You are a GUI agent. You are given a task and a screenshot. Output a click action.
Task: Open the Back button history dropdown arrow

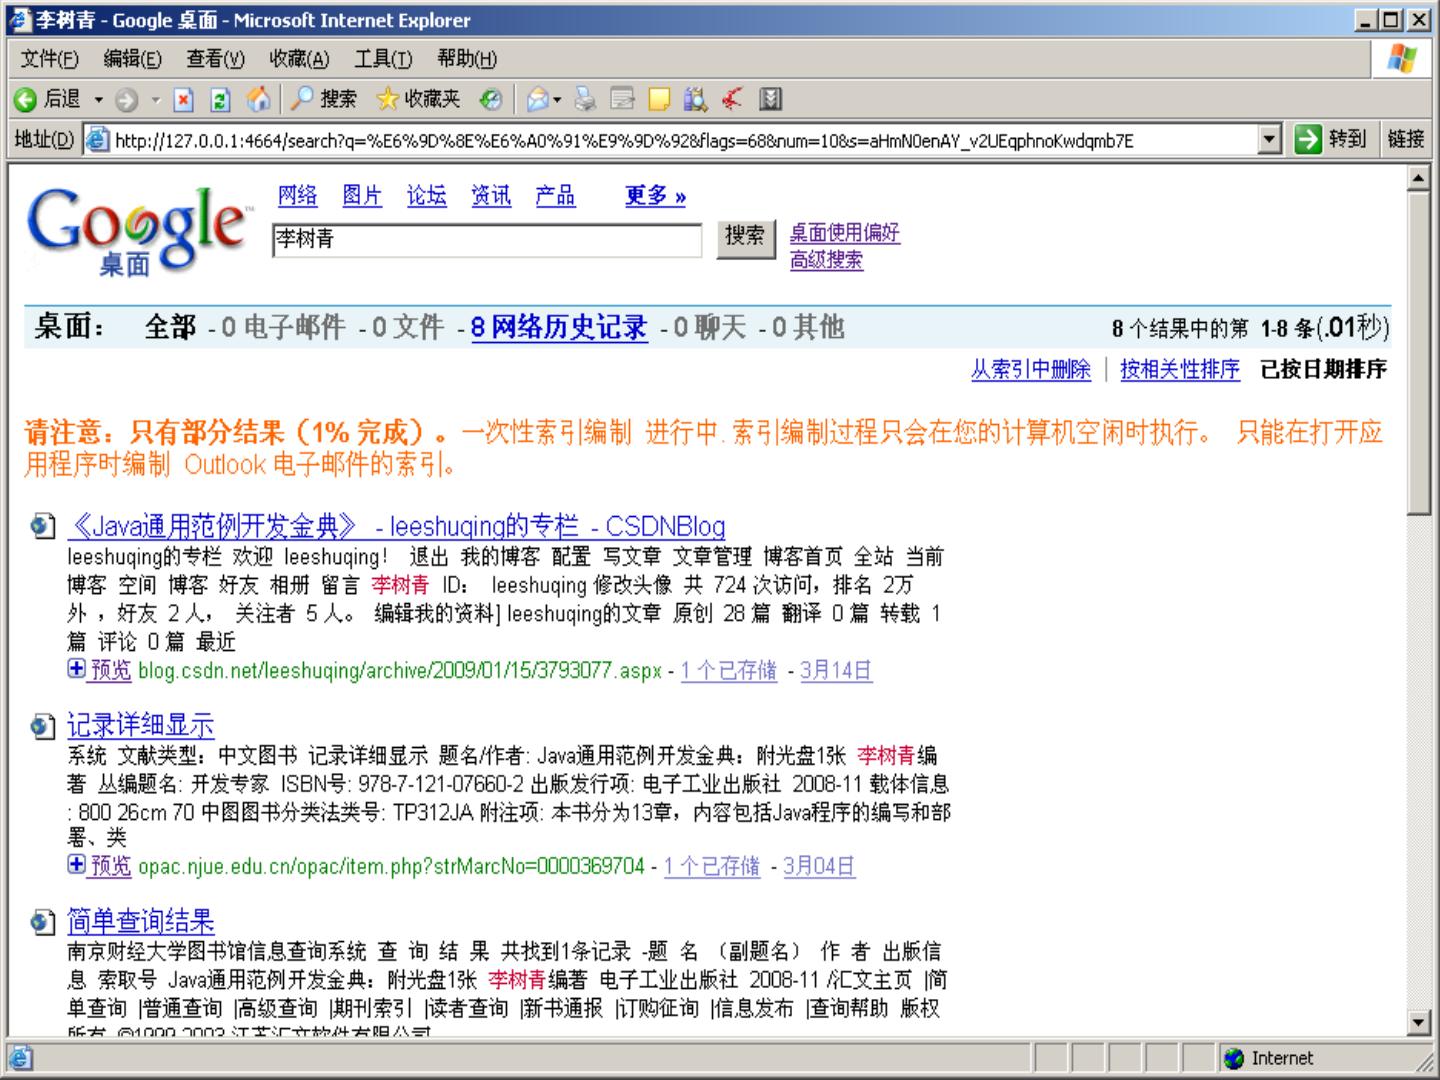pos(99,99)
